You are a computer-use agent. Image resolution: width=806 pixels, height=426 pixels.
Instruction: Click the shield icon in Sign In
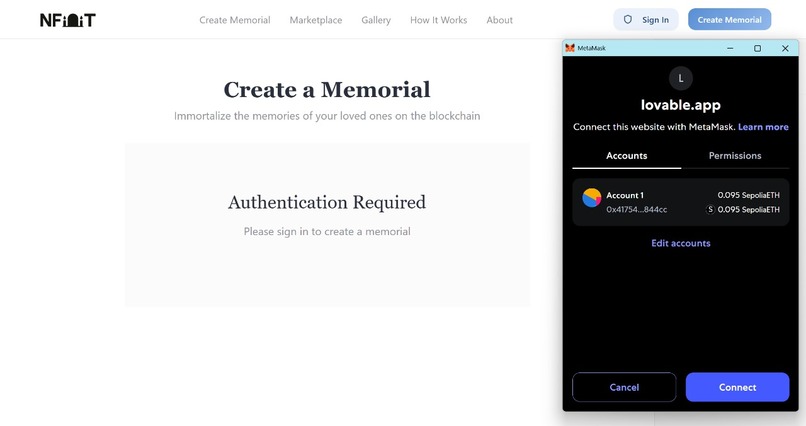click(x=628, y=20)
